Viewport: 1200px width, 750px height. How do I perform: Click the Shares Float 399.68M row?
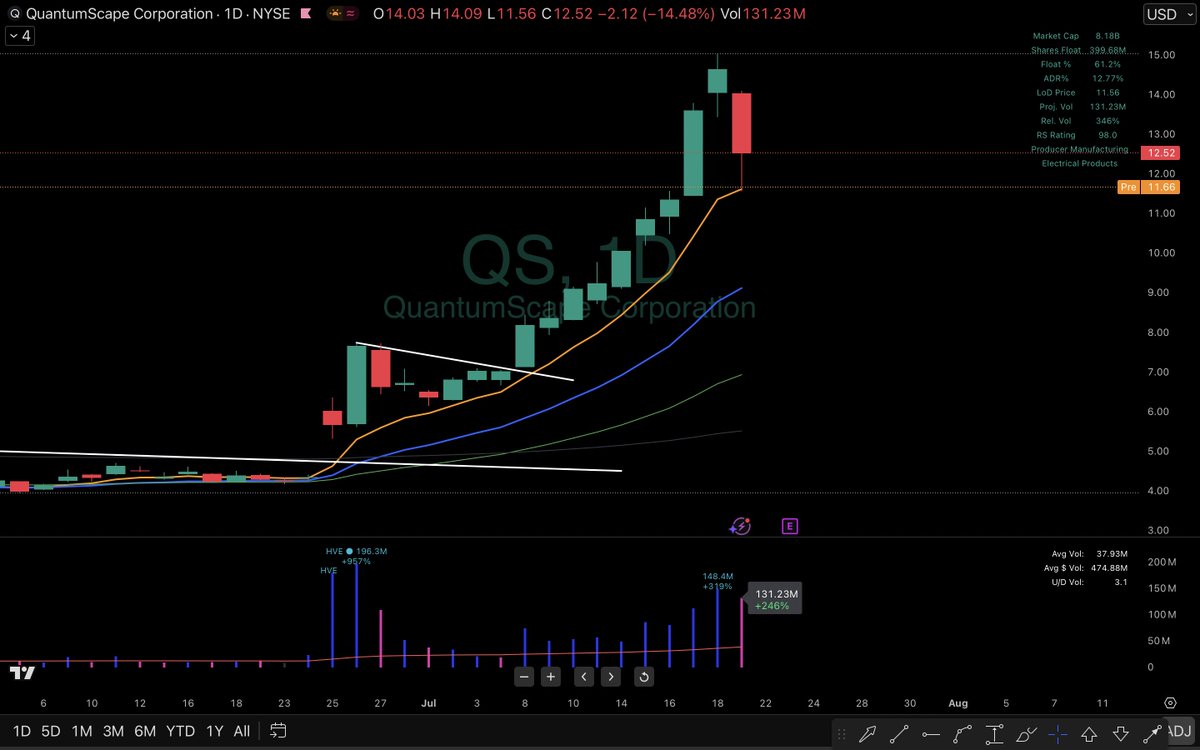[x=1078, y=50]
